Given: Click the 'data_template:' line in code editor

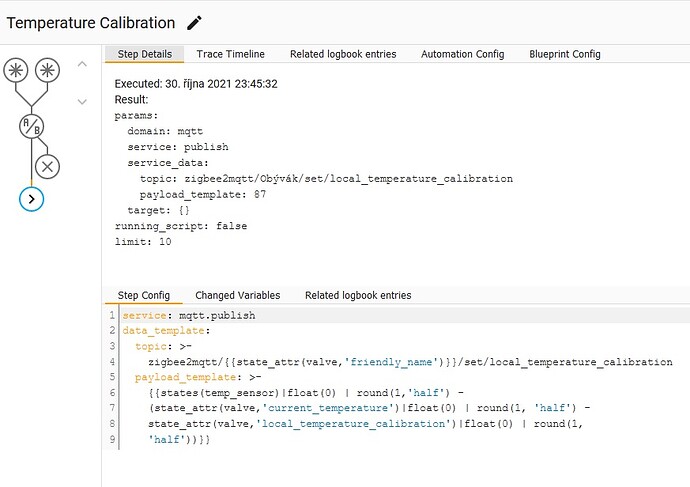Looking at the screenshot, I should click(x=166, y=330).
